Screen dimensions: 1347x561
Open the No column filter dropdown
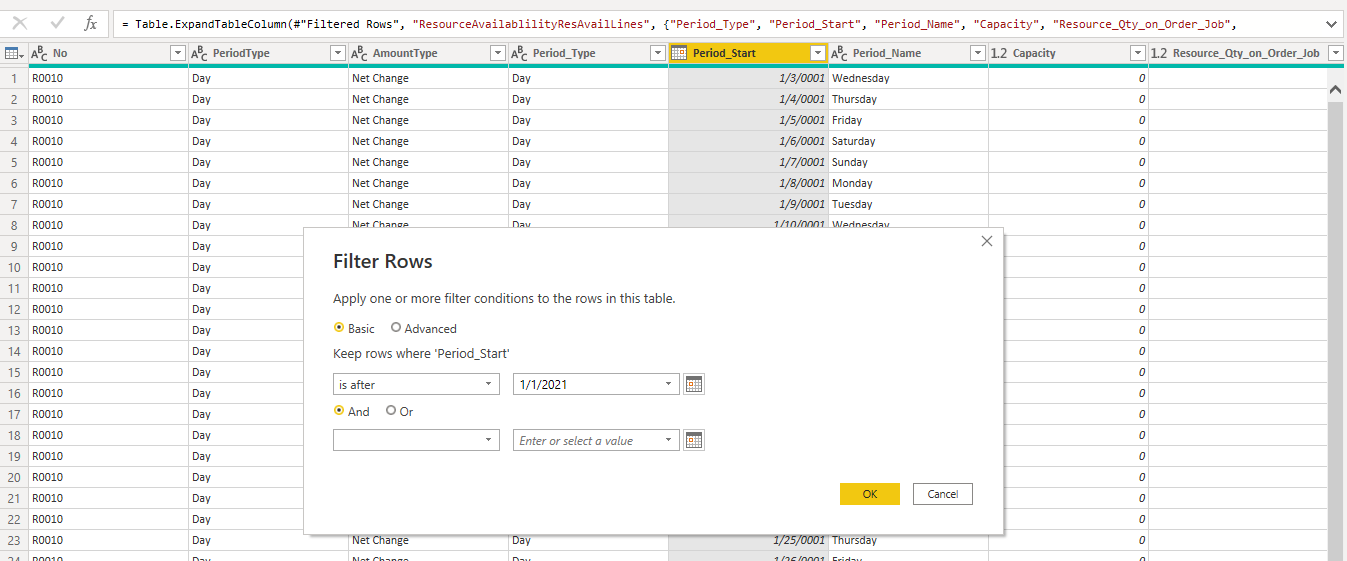[x=178, y=53]
